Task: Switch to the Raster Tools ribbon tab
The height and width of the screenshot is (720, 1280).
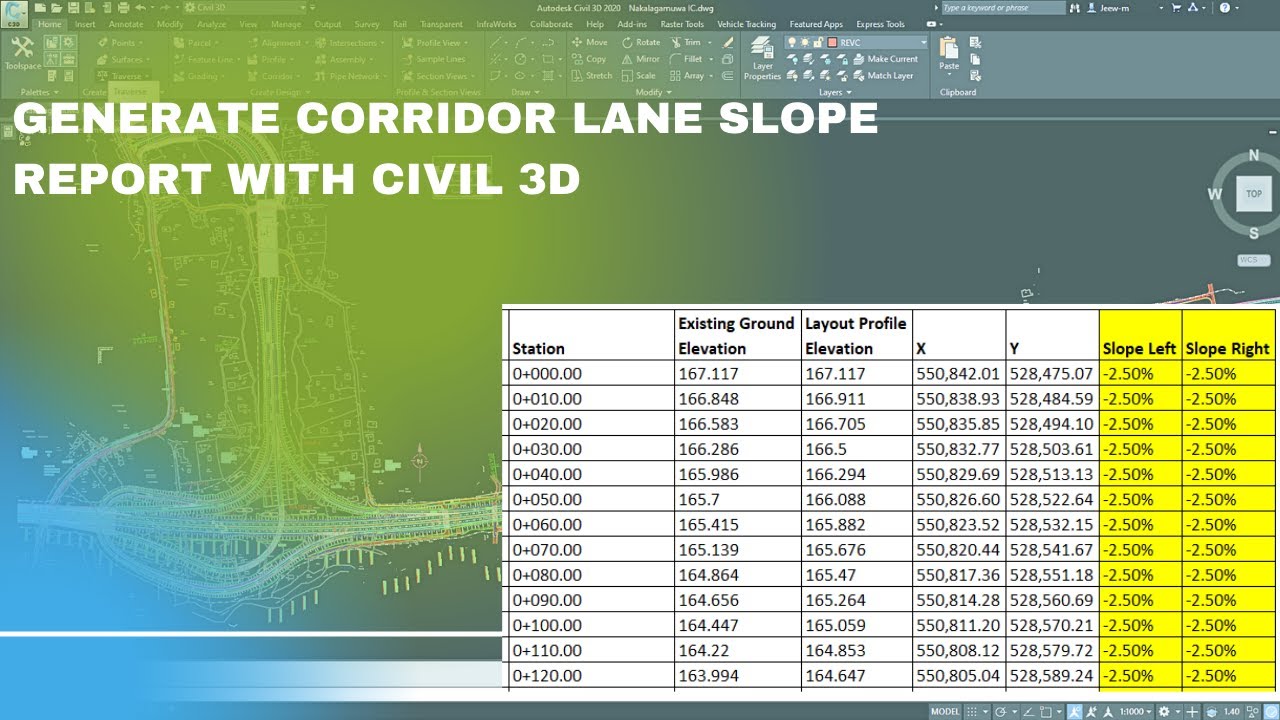Action: coord(682,24)
